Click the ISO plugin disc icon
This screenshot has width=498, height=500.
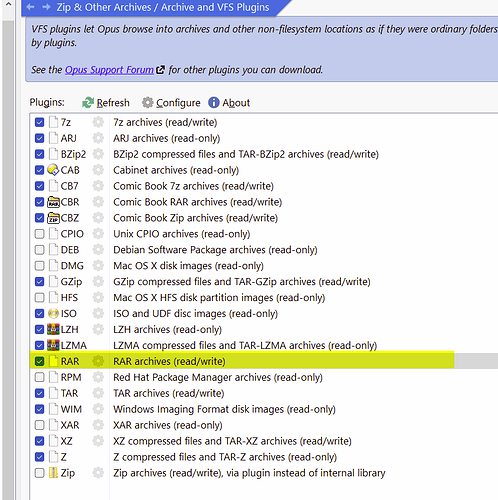(x=53, y=313)
